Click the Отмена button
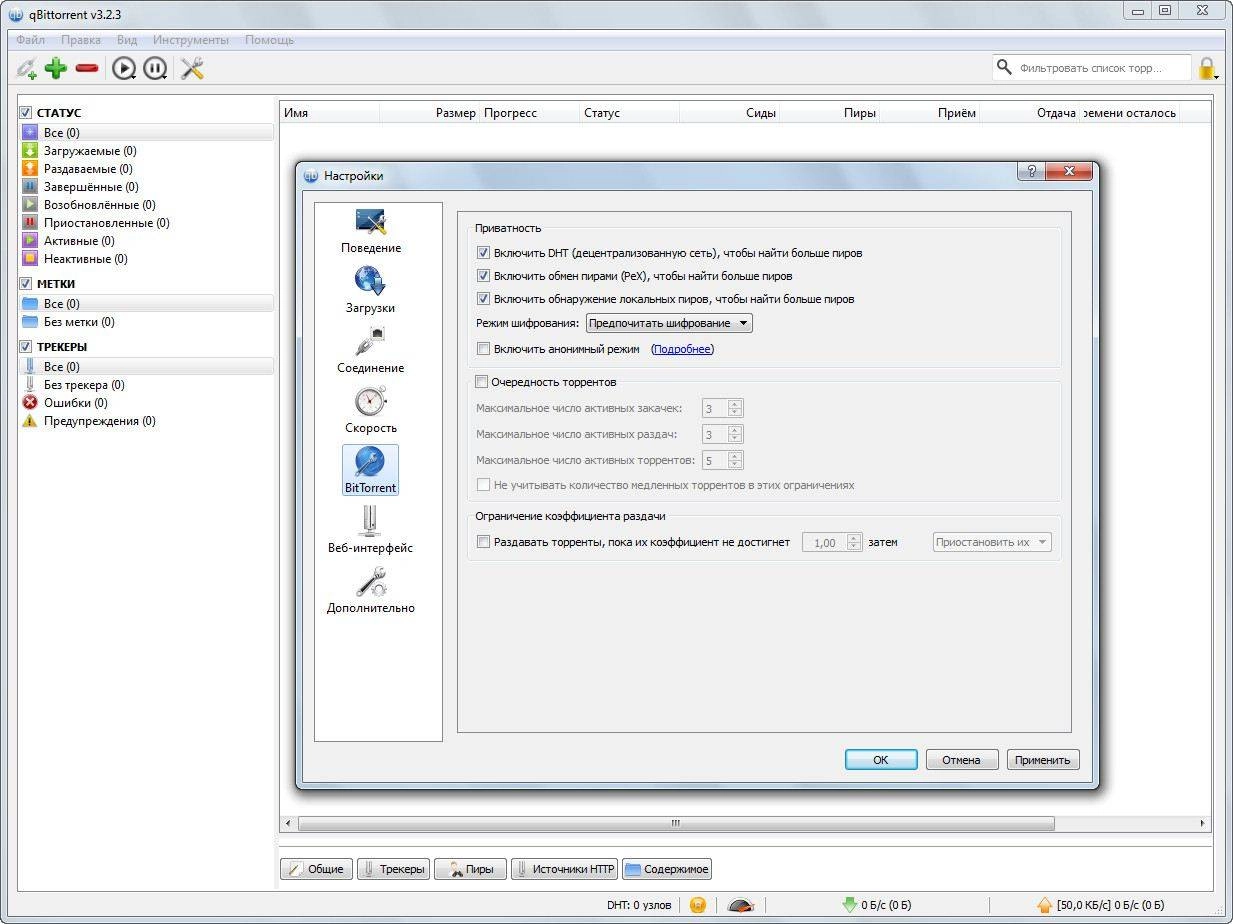The height and width of the screenshot is (924, 1233). tap(961, 760)
